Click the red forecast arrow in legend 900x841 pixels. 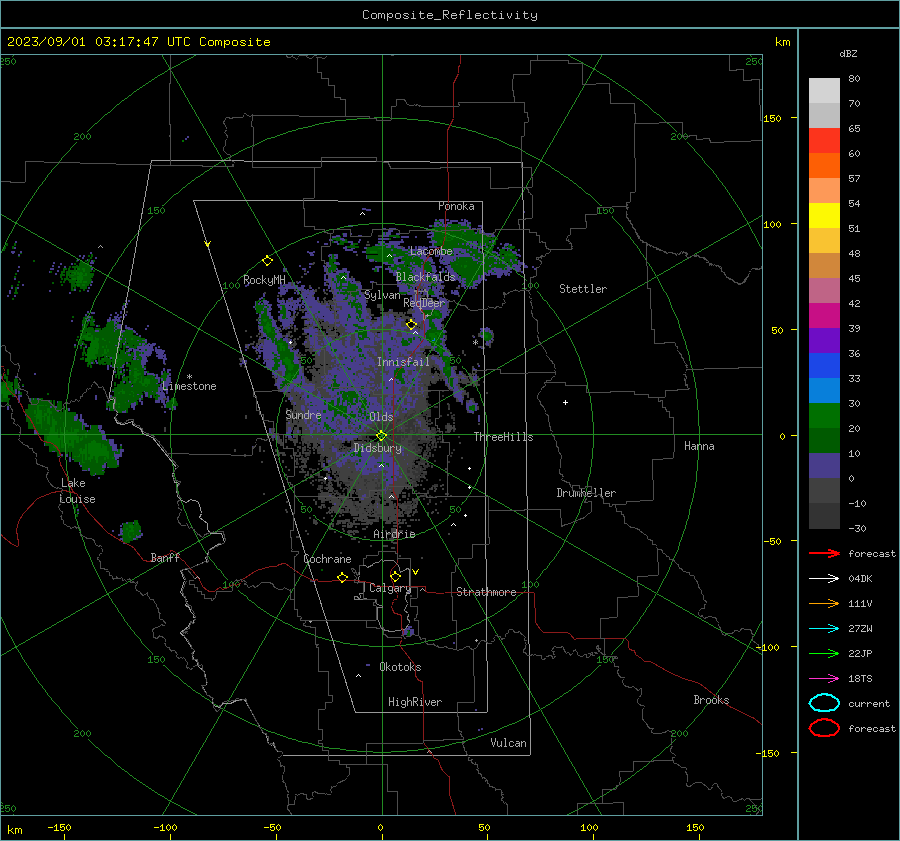pos(824,553)
